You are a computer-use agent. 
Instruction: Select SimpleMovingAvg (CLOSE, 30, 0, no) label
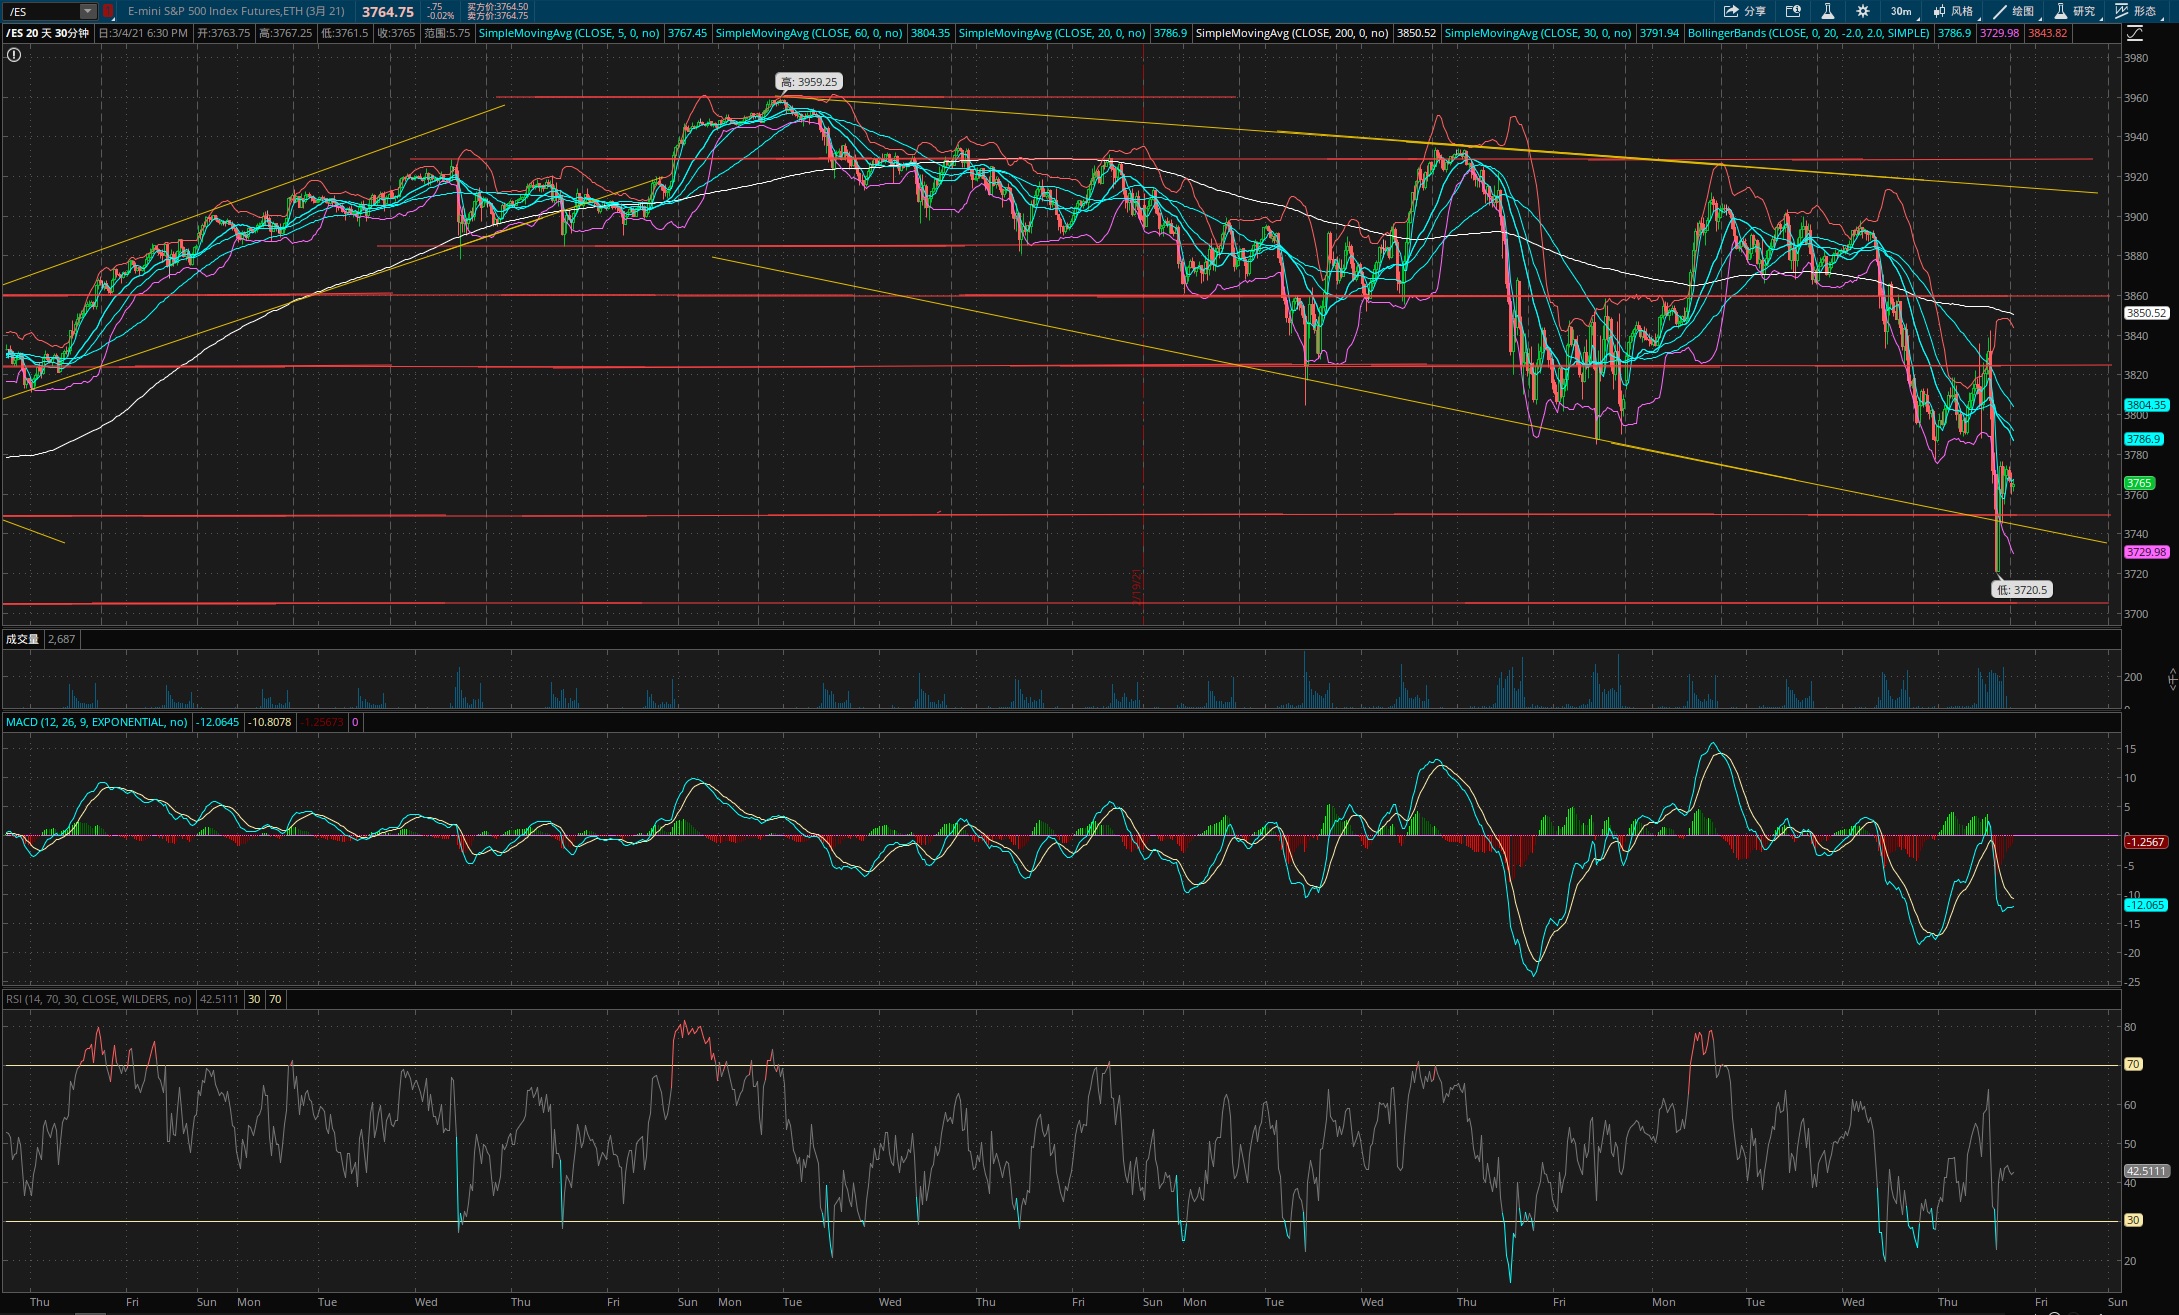1537,33
